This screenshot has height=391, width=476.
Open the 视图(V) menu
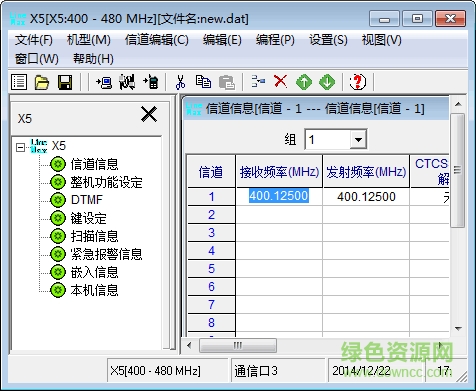tap(381, 40)
